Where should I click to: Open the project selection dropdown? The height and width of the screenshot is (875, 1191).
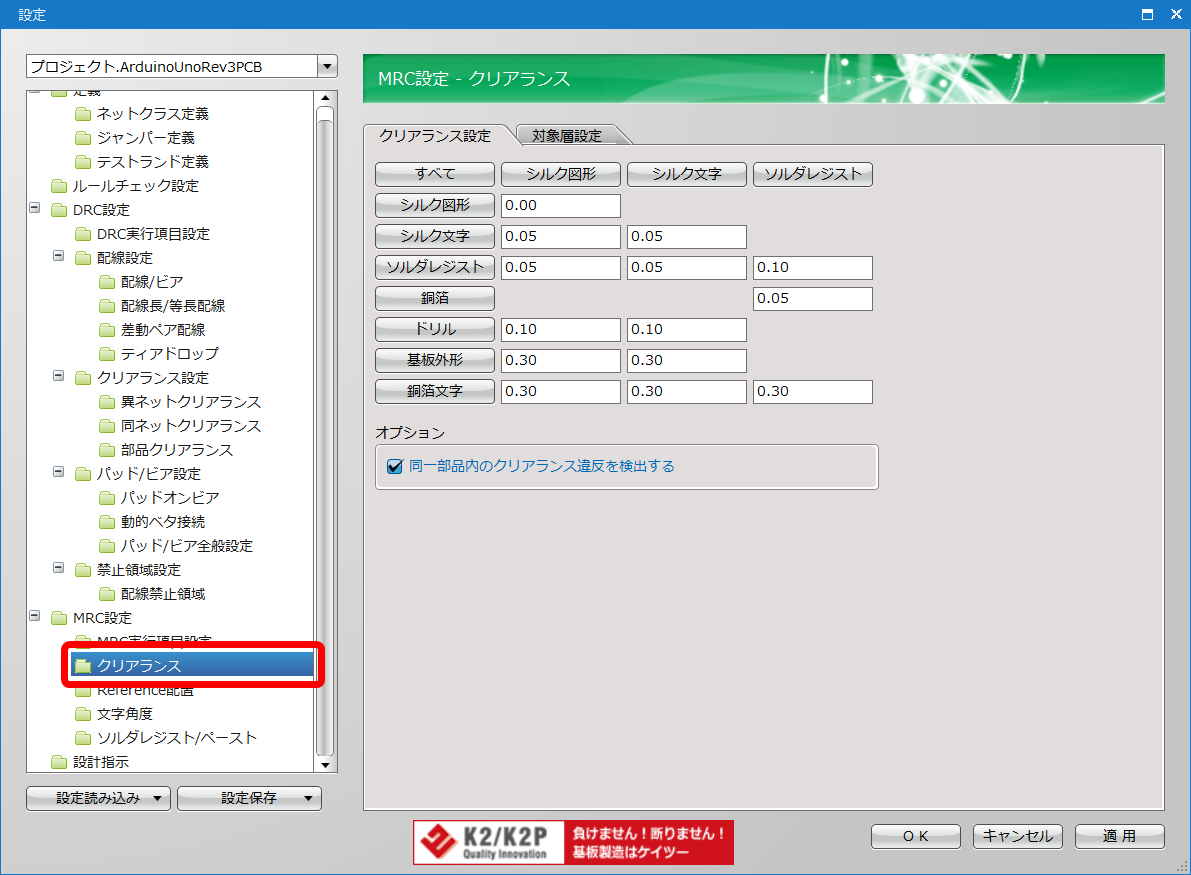tap(326, 67)
